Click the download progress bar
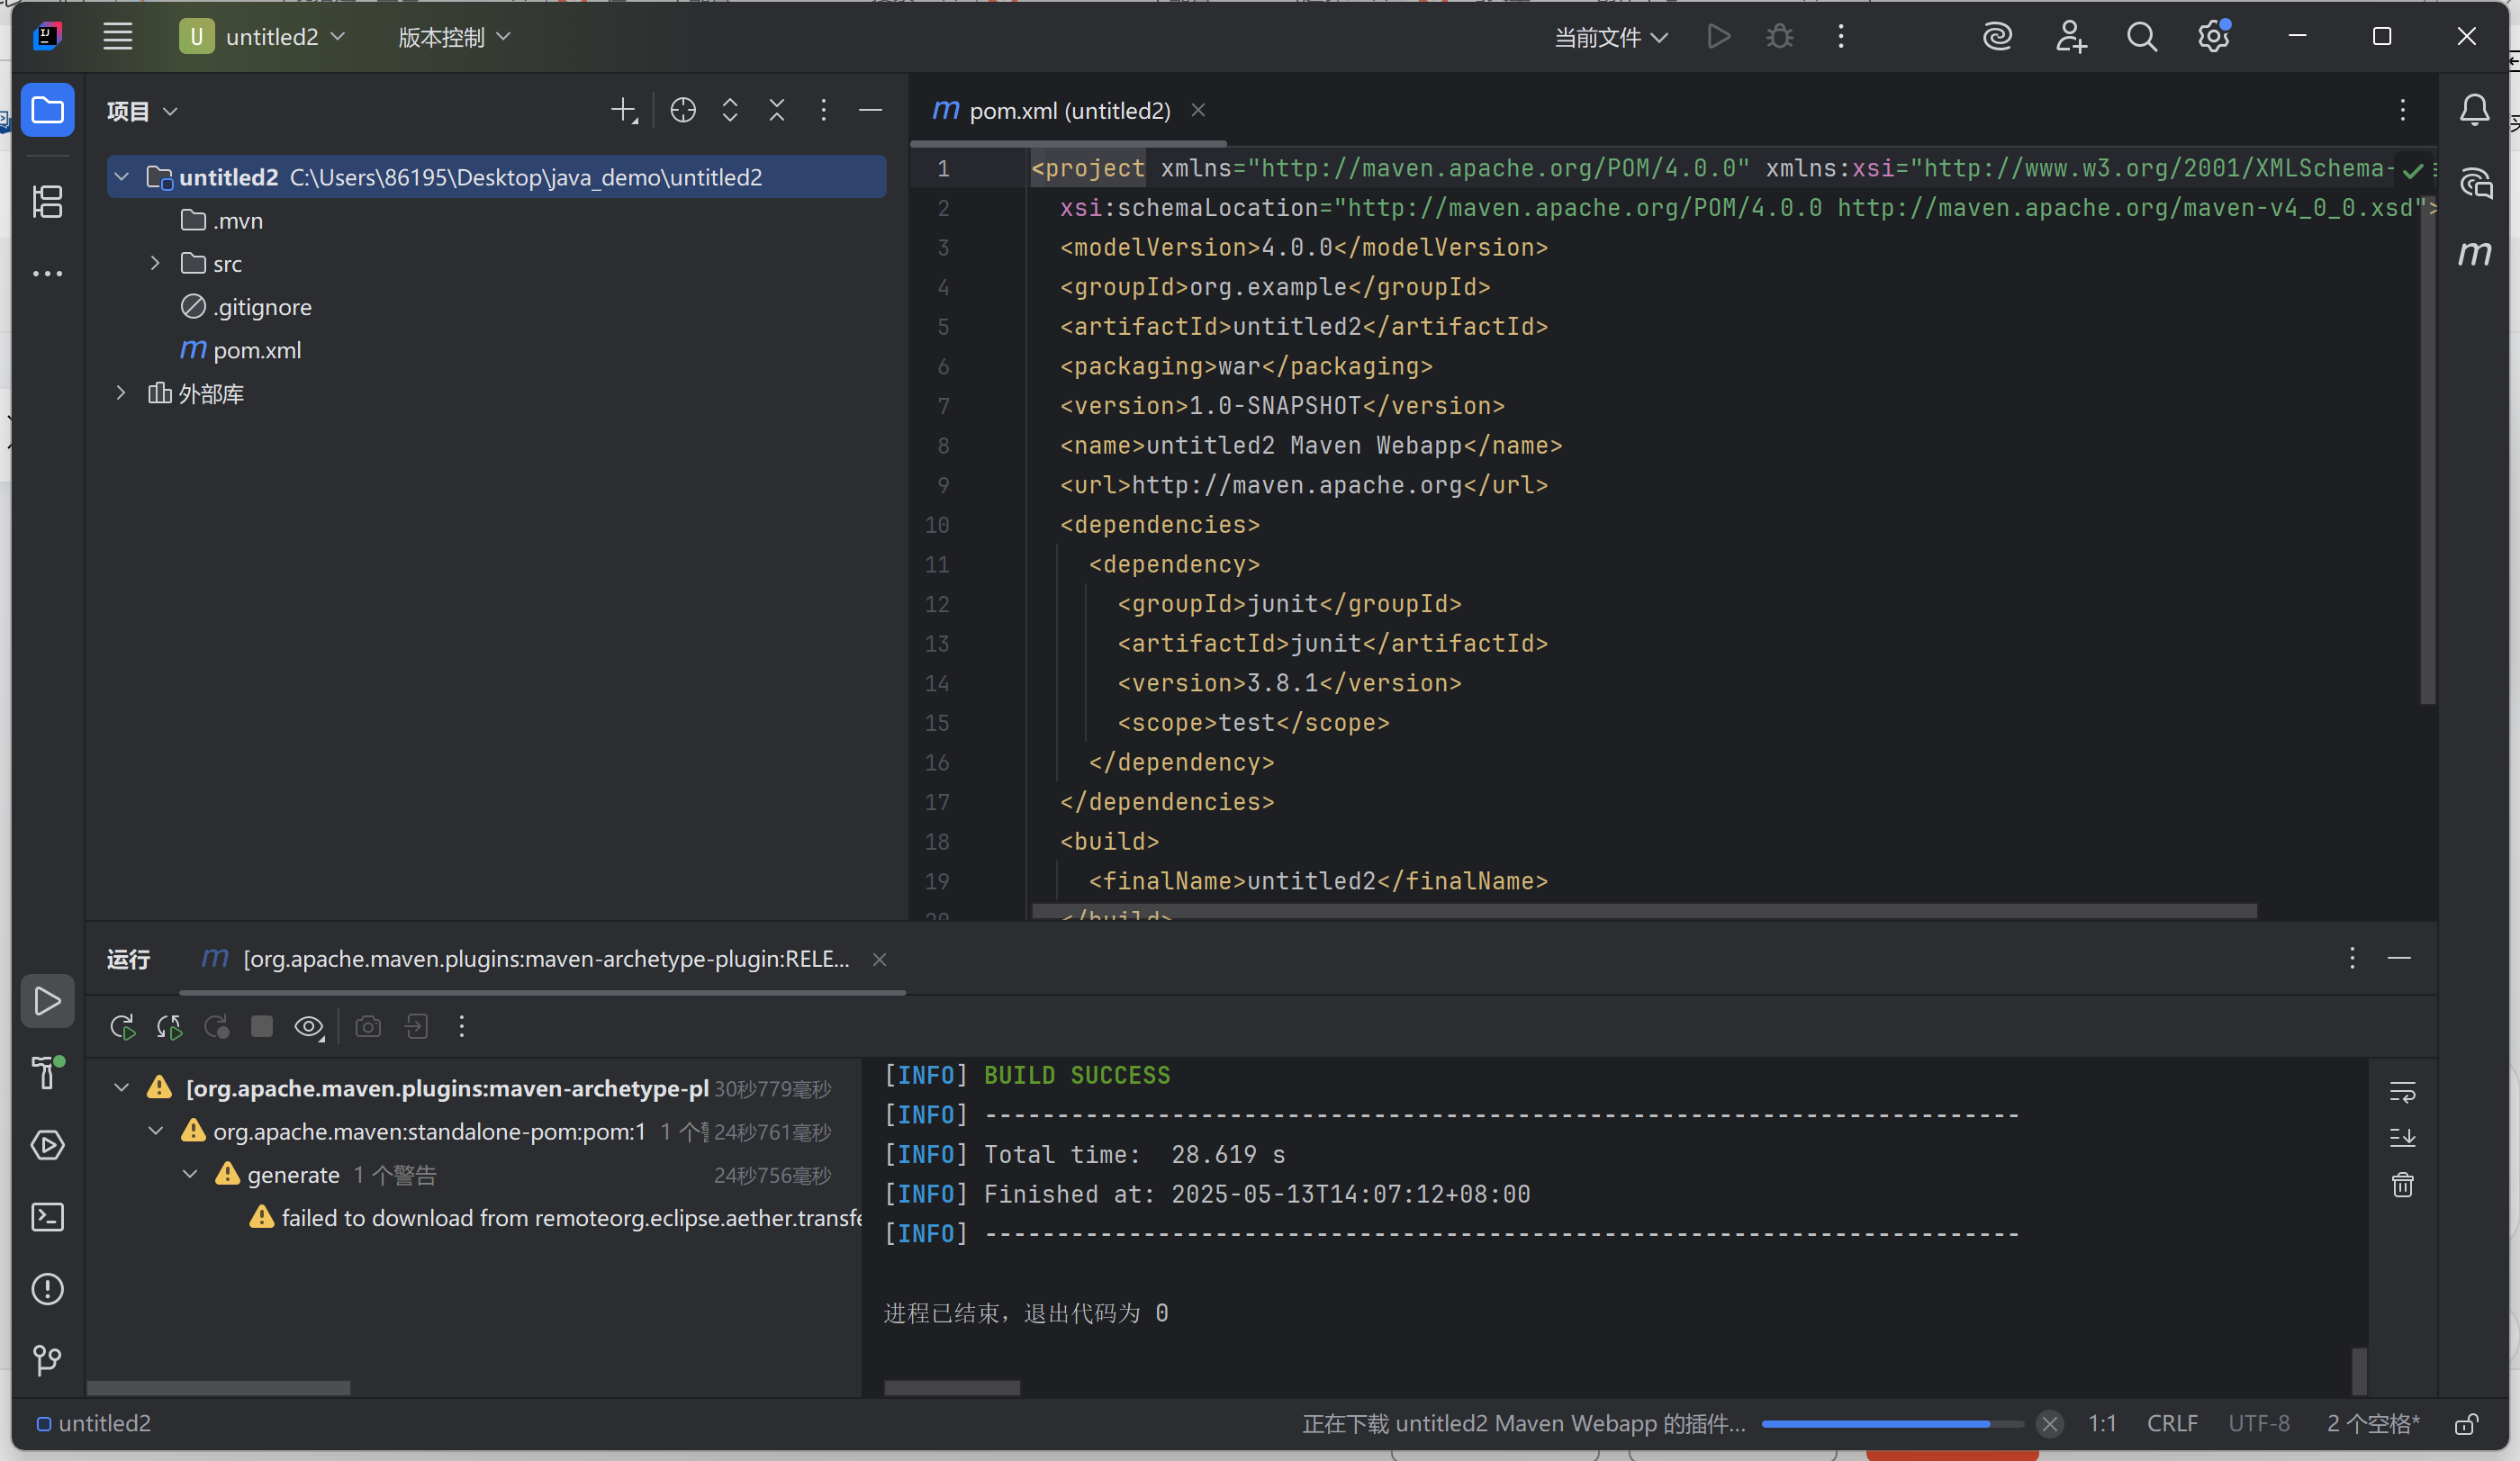 tap(1892, 1424)
